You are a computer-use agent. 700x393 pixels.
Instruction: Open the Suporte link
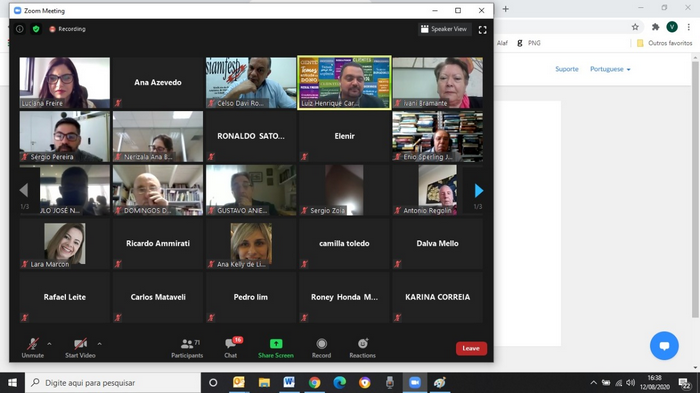567,69
